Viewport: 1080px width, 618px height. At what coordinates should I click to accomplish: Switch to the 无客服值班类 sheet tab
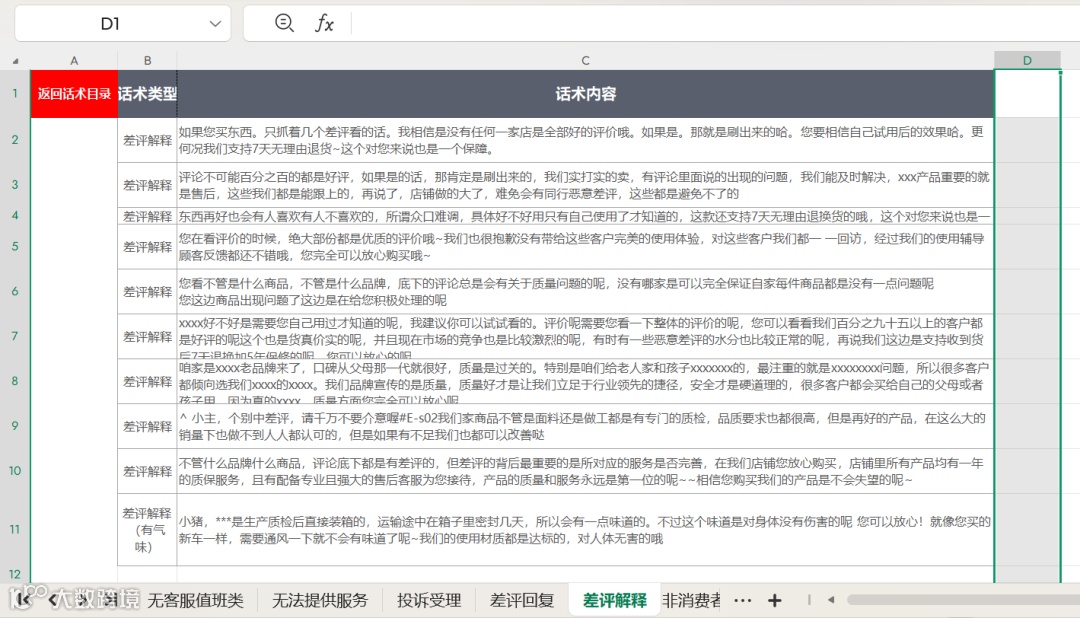point(196,601)
